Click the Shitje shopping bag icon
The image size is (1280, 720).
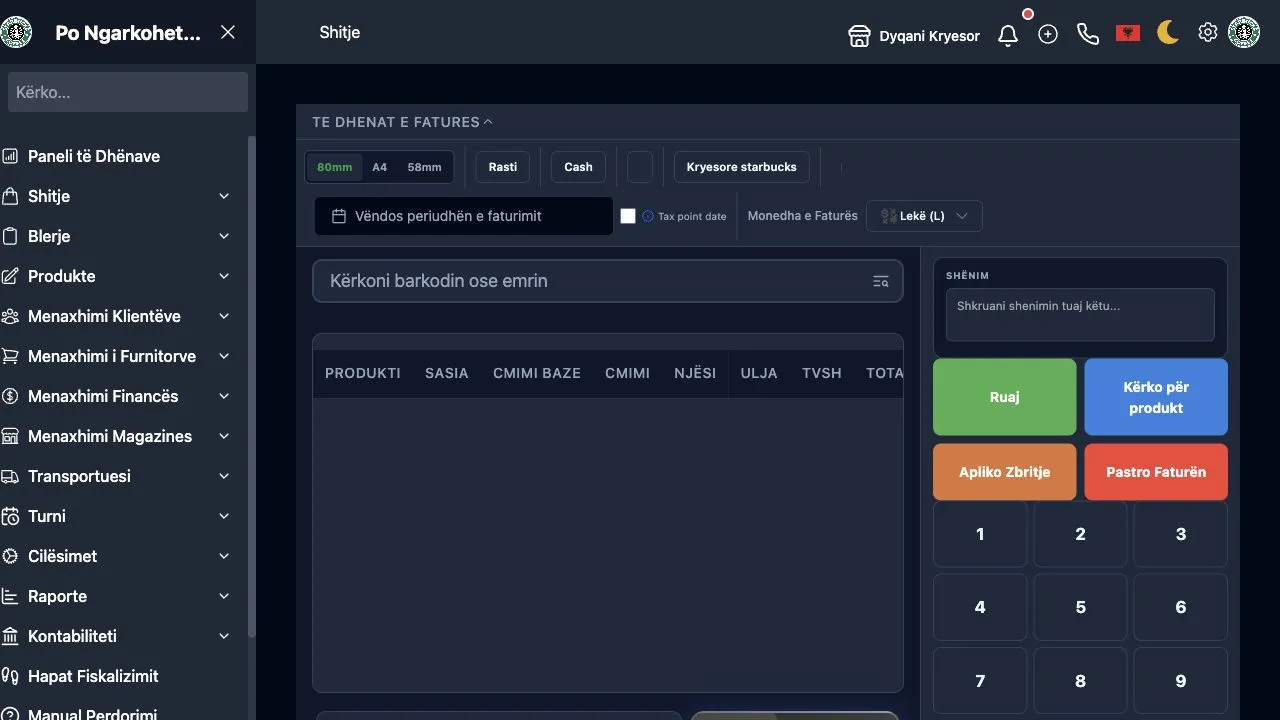[x=11, y=196]
